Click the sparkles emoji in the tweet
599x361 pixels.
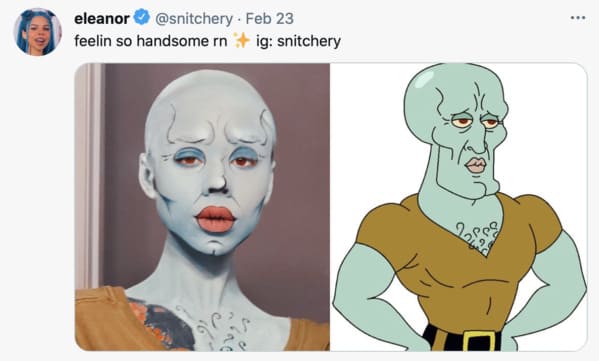point(241,40)
